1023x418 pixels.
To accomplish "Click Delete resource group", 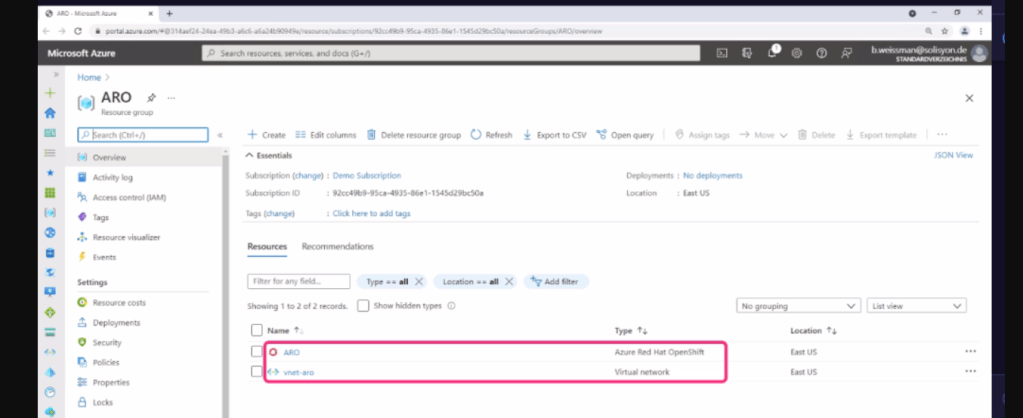I will tap(414, 135).
